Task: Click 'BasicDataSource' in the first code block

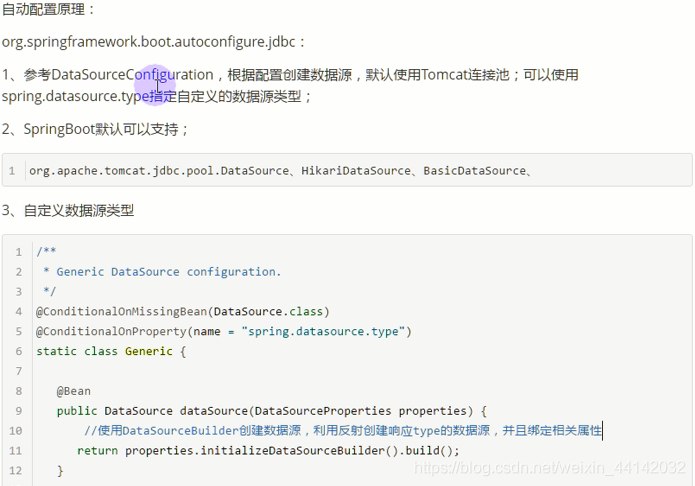Action: pyautogui.click(x=474, y=171)
